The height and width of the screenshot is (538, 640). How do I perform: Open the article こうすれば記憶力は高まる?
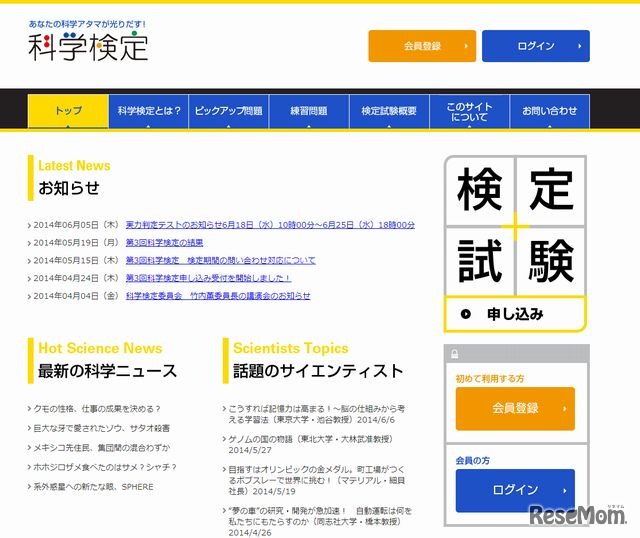point(317,414)
